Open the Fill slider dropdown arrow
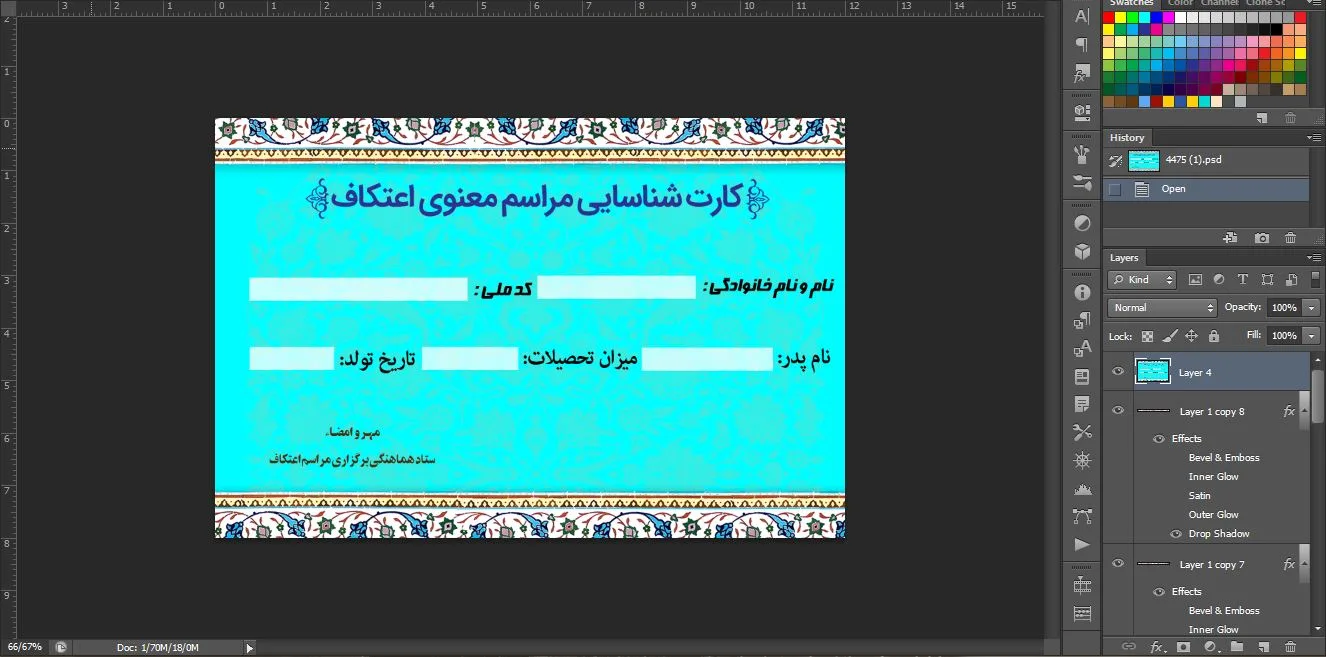Screen dimensions: 1326x657 [x=1312, y=336]
